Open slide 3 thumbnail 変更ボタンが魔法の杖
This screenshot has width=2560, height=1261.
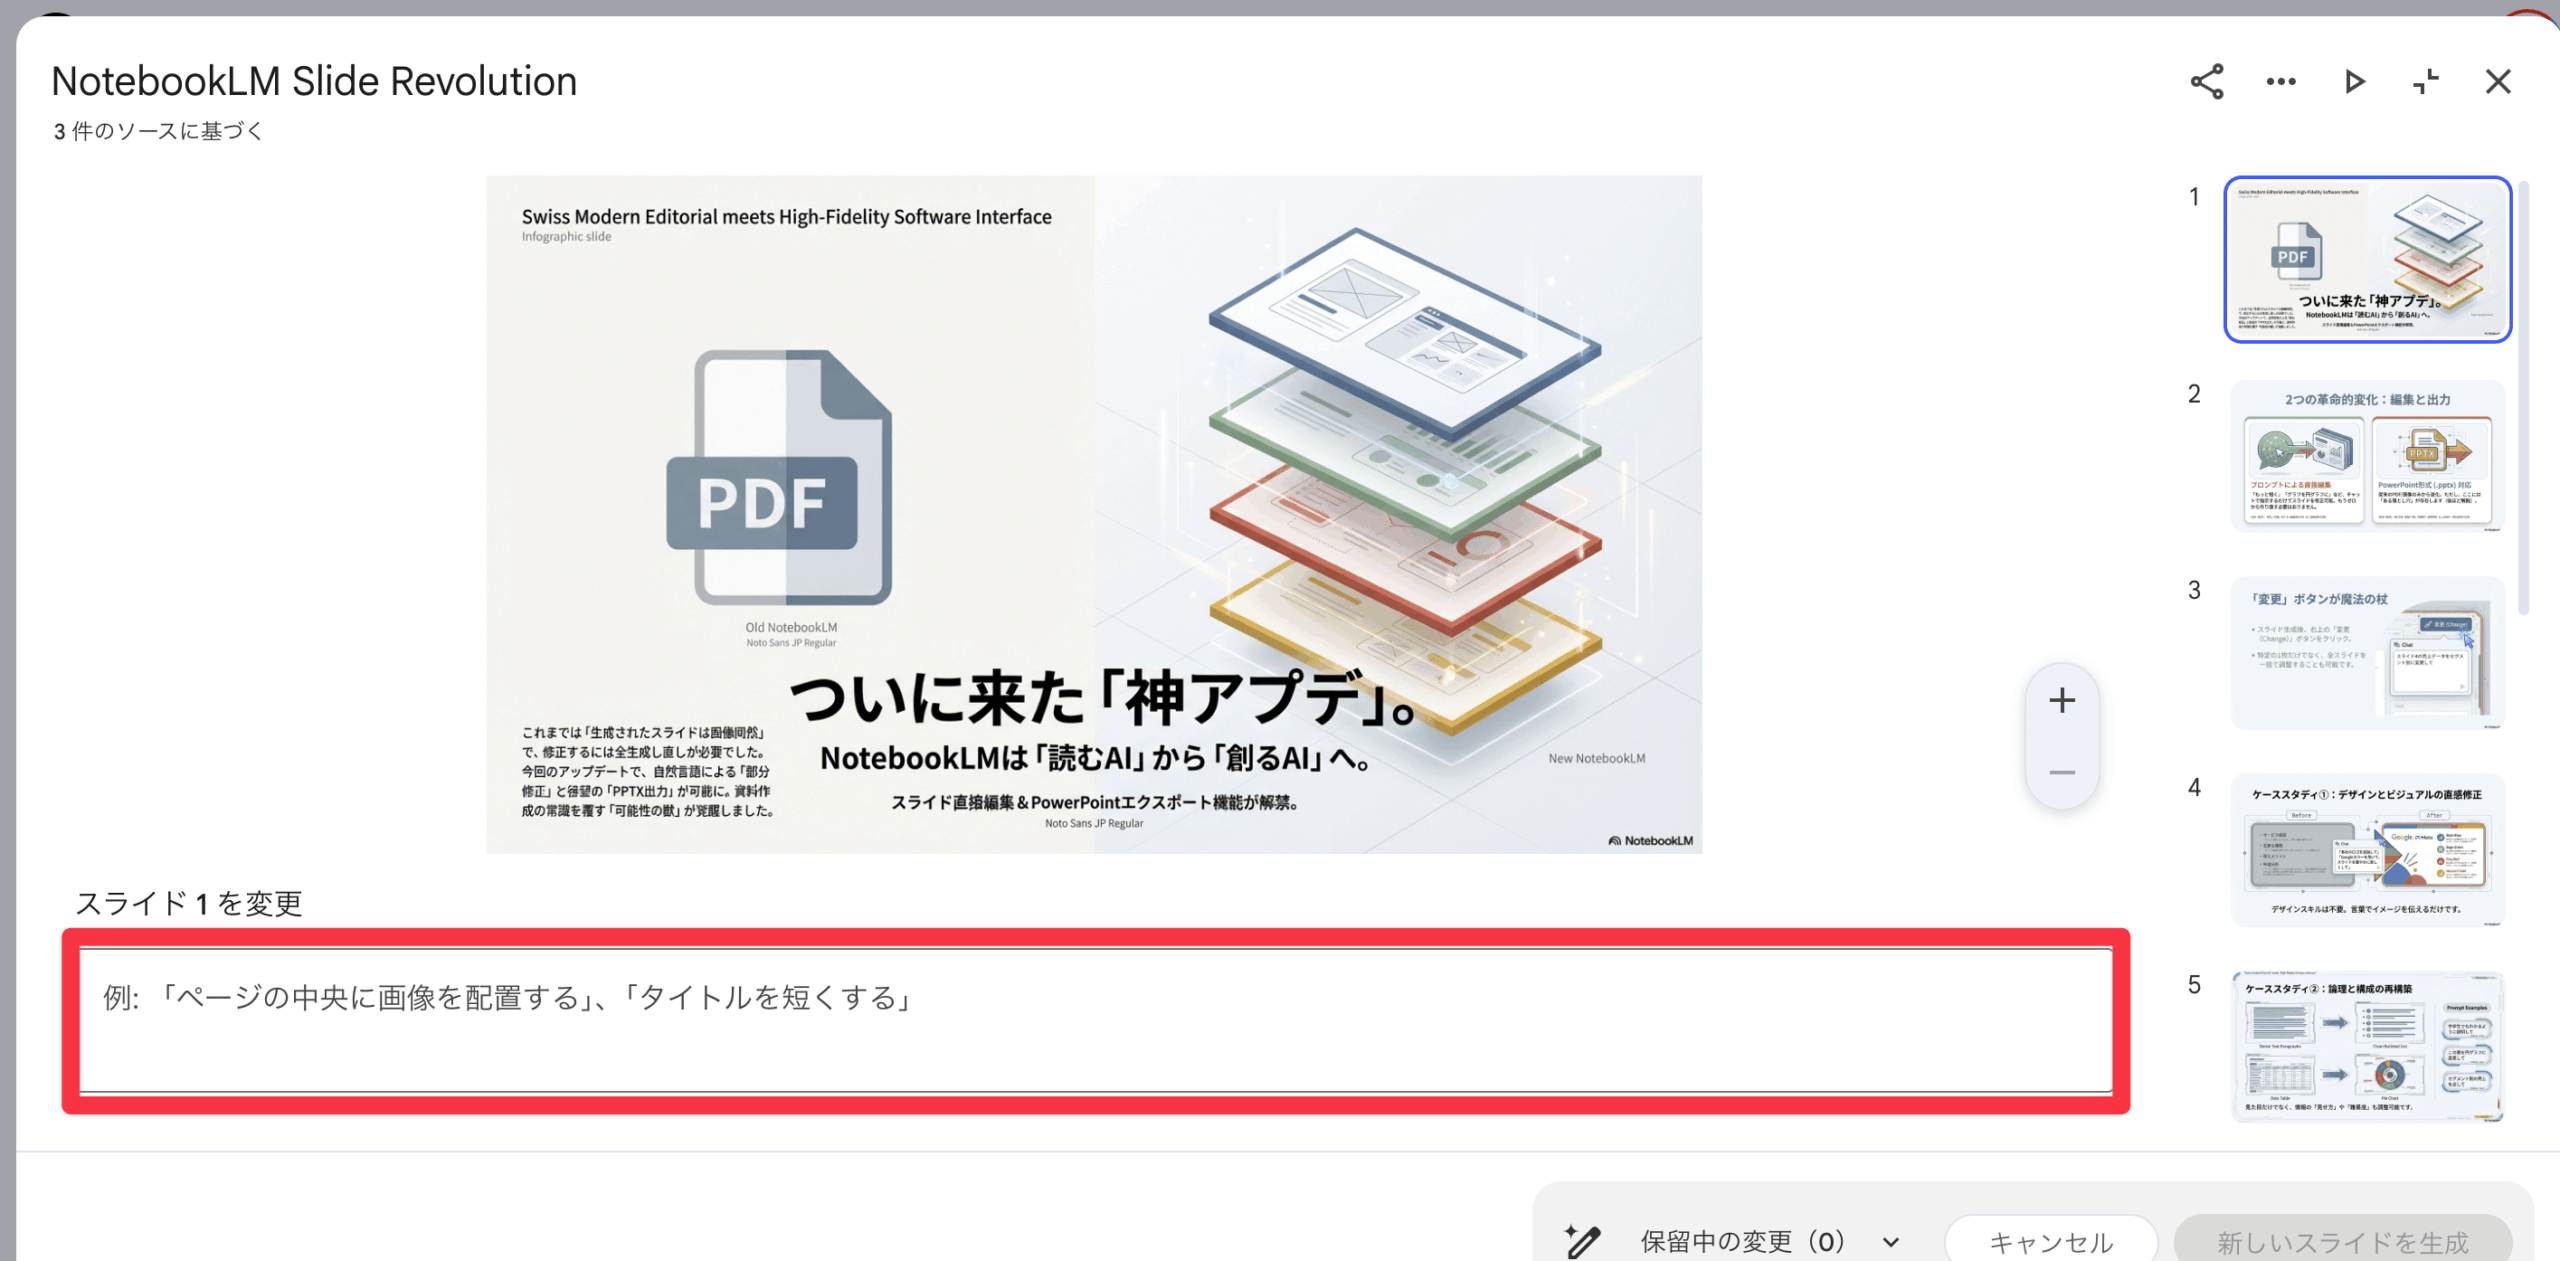coord(2367,653)
